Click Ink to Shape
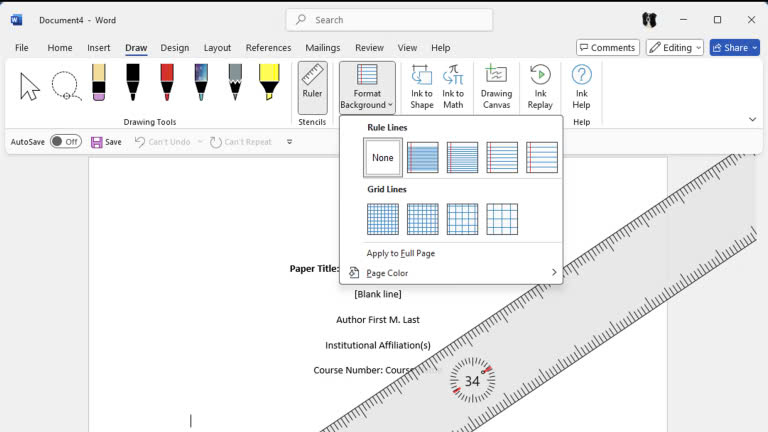 pos(422,87)
